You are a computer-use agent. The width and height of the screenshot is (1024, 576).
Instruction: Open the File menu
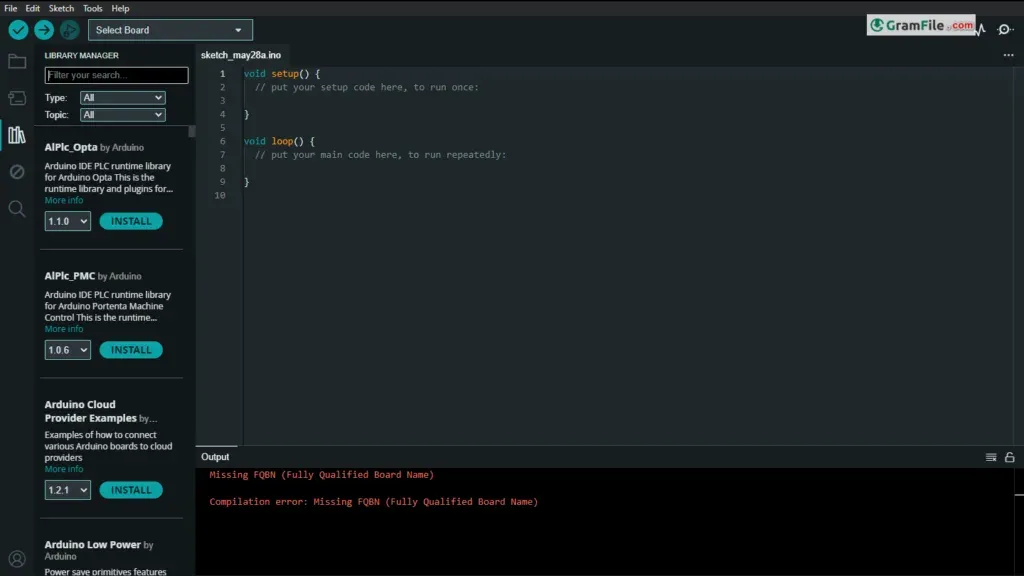(10, 8)
